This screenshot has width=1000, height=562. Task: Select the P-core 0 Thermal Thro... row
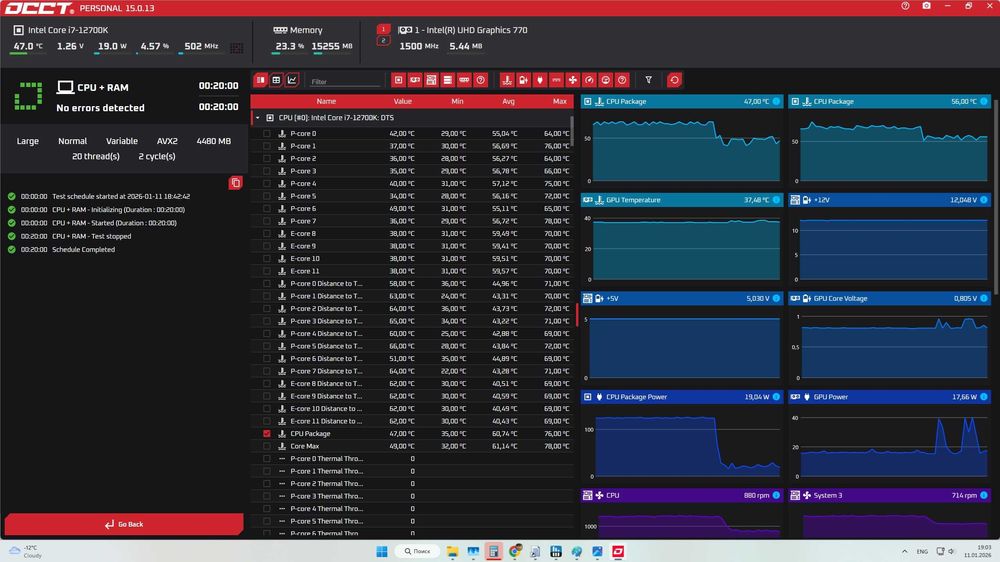pyautogui.click(x=411, y=459)
